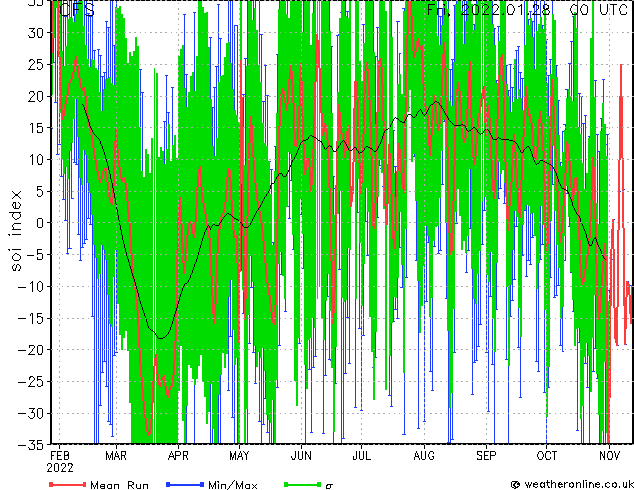Viewport: 634px width, 490px height.
Task: Click the JUL x-axis label
Action: coord(361,456)
